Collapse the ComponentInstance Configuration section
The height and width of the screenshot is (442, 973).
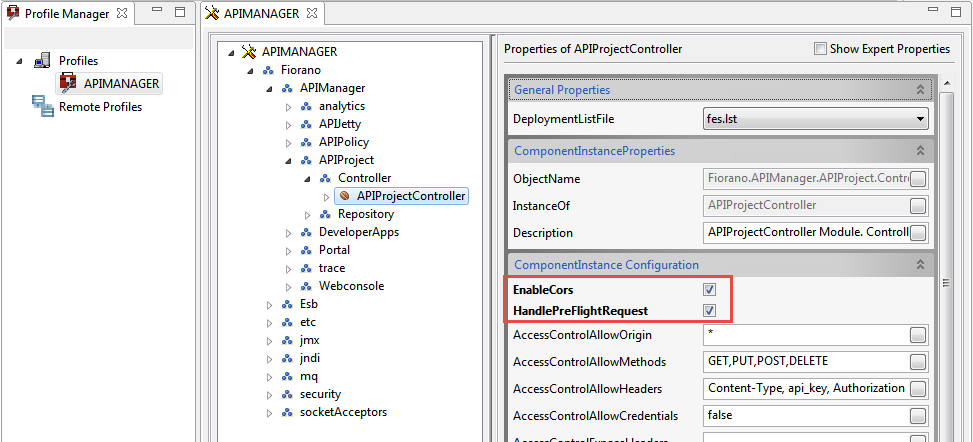pyautogui.click(x=920, y=264)
